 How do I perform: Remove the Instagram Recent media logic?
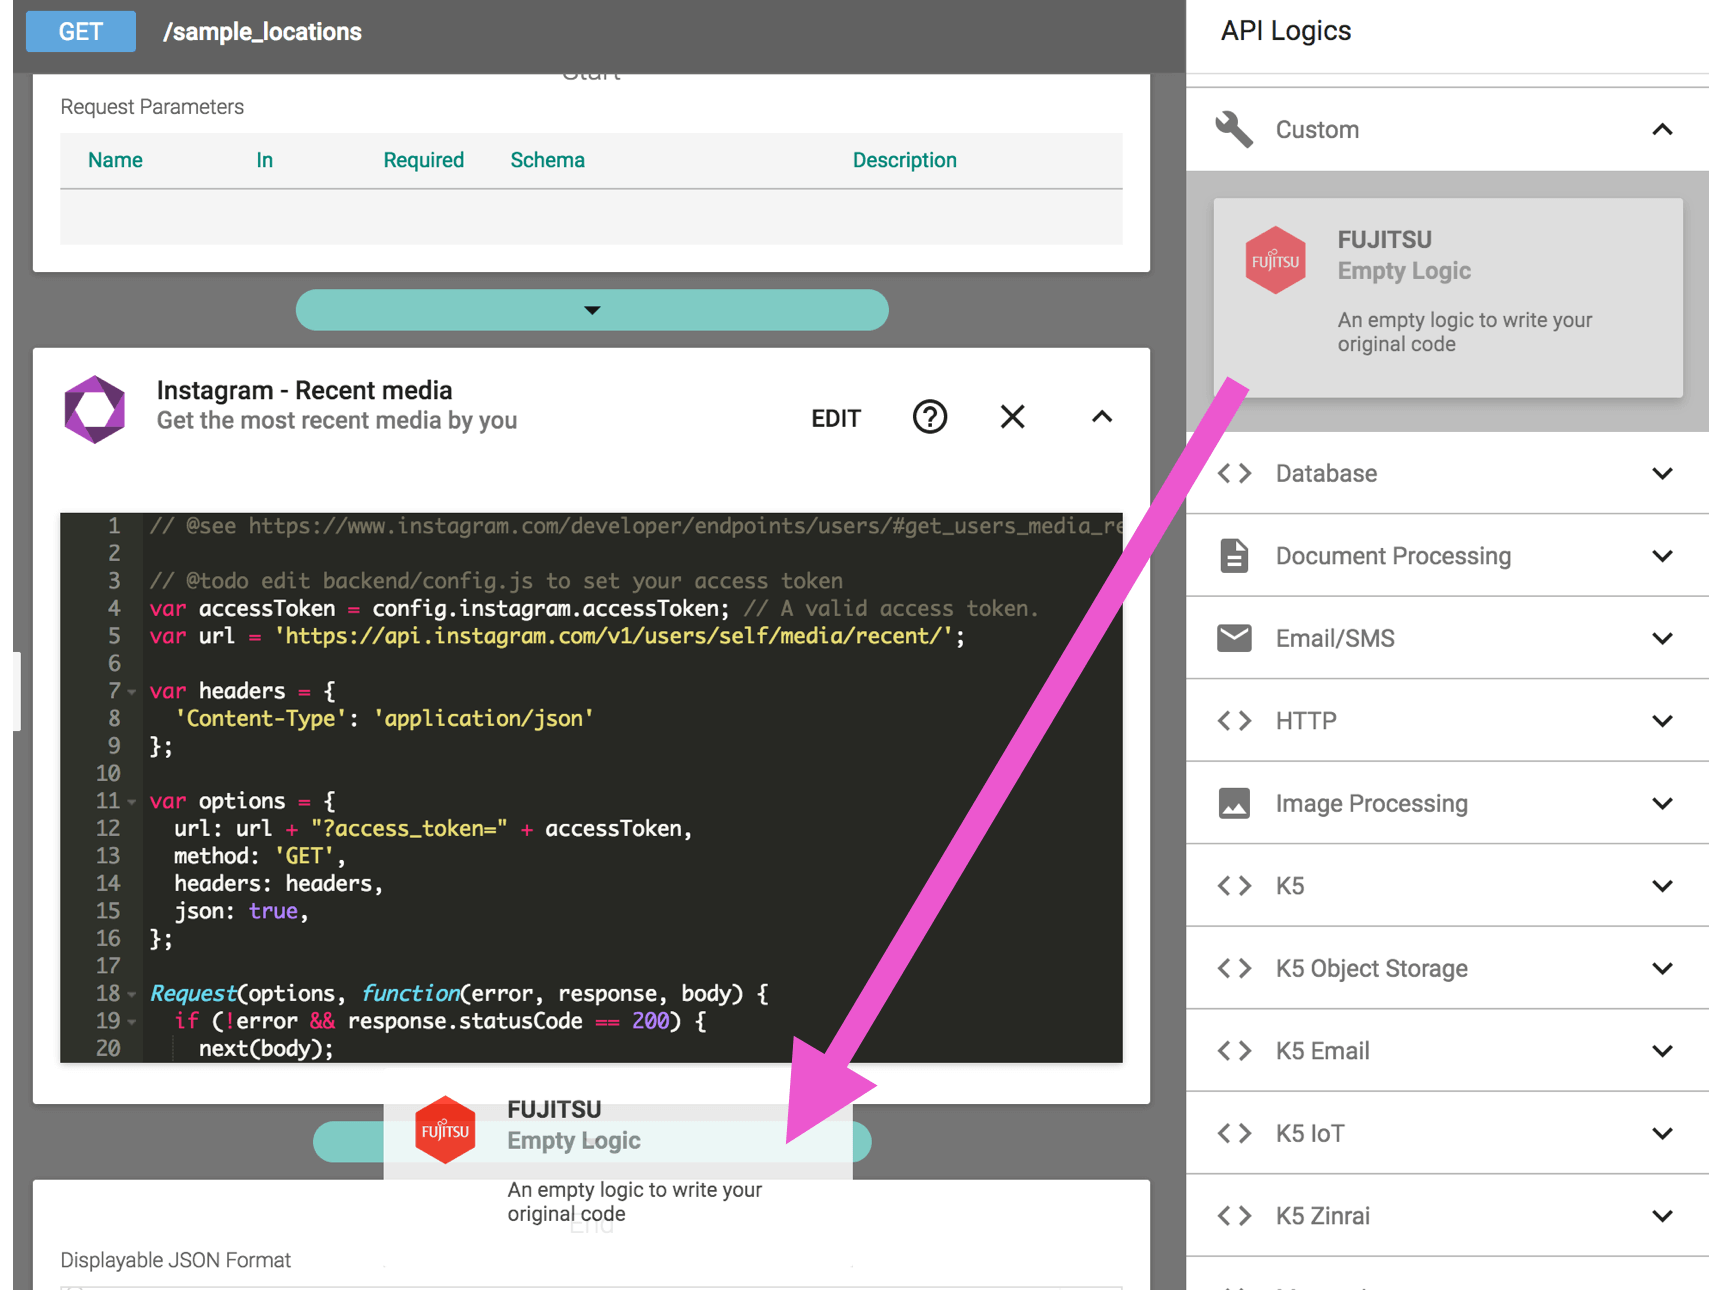click(x=1013, y=417)
